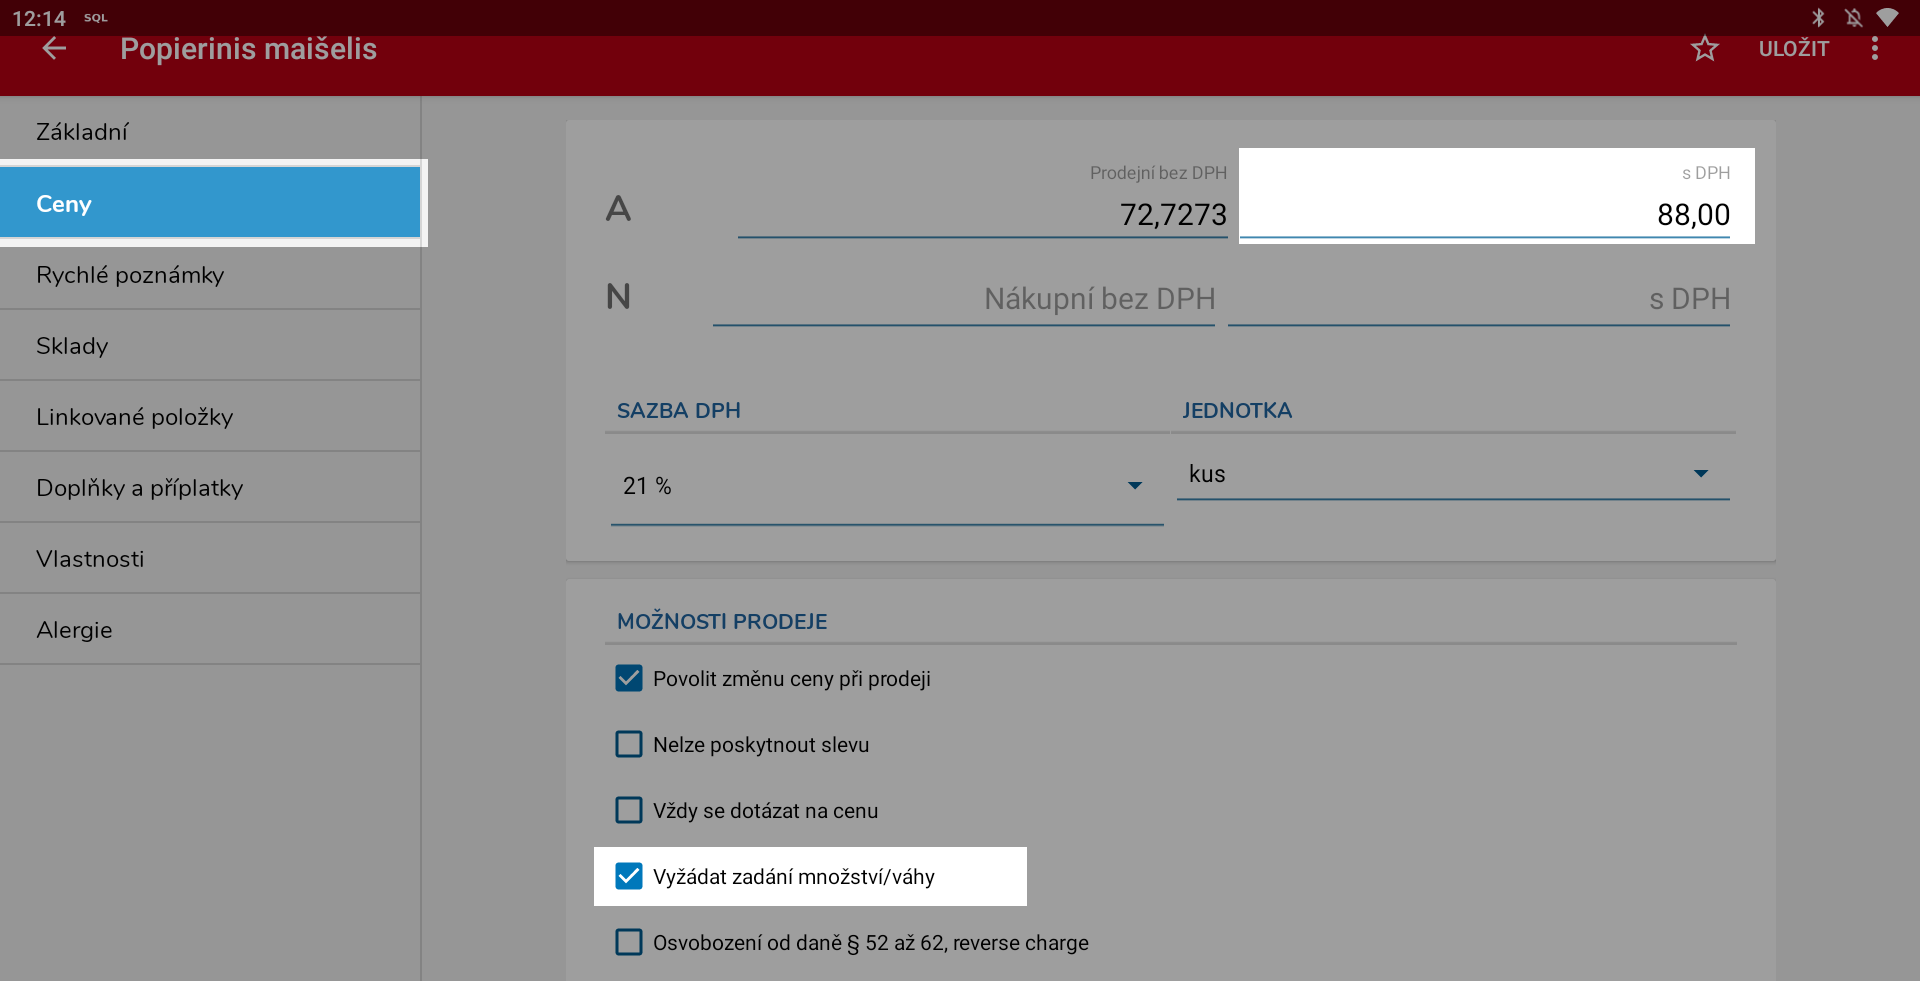Click the Nákupní bez DPH input field
The height and width of the screenshot is (981, 1920).
(x=963, y=299)
